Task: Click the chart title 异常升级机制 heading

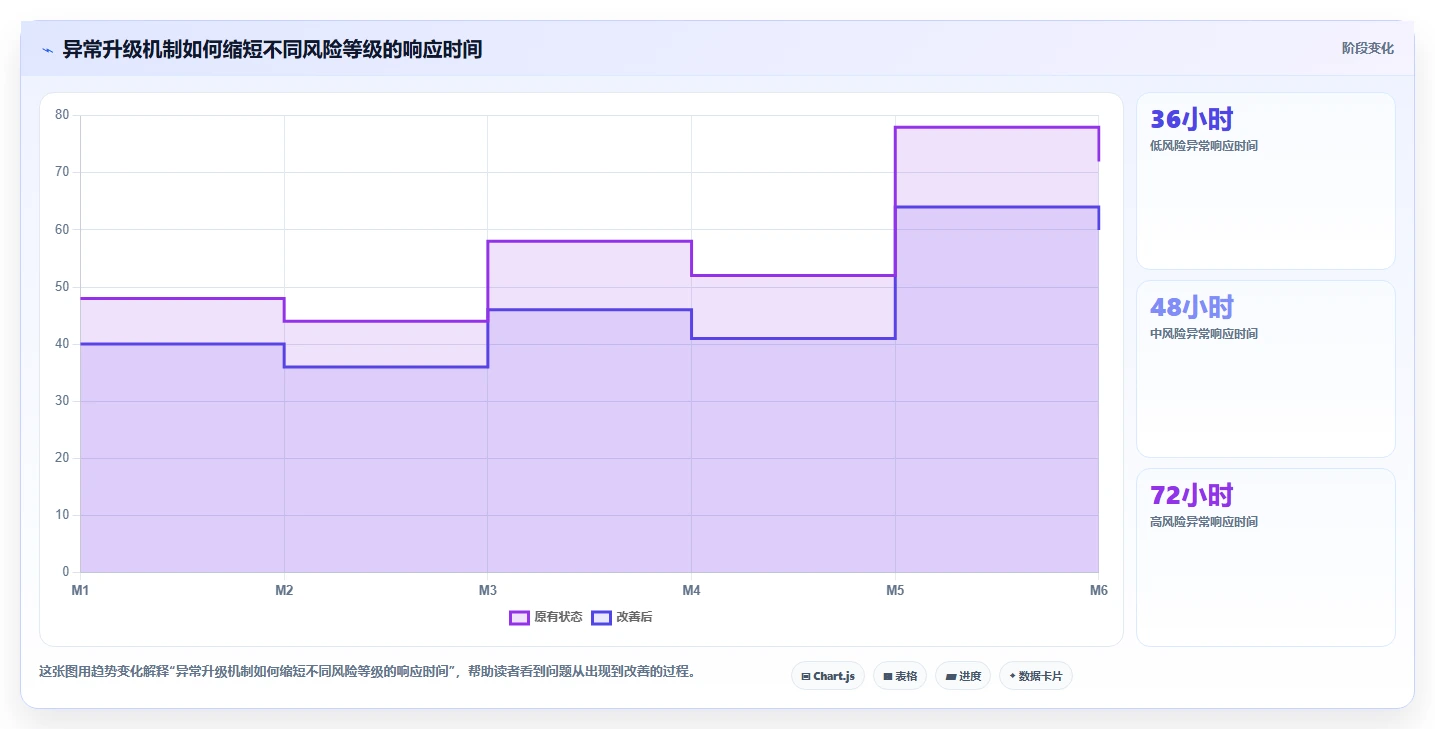Action: (272, 49)
